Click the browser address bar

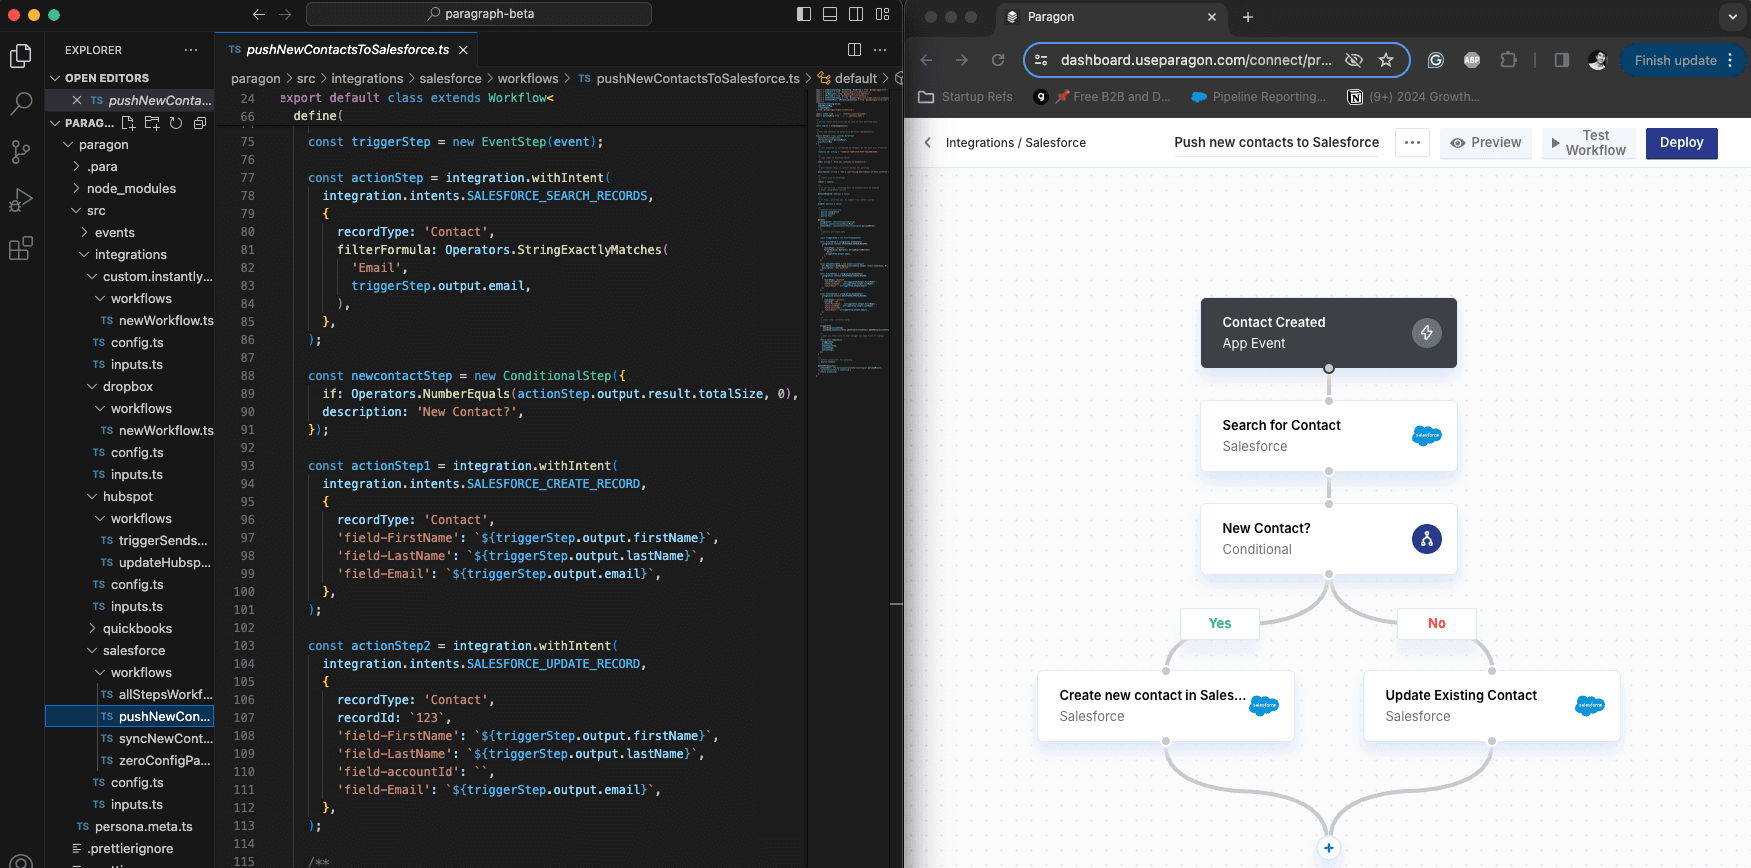tap(1195, 60)
